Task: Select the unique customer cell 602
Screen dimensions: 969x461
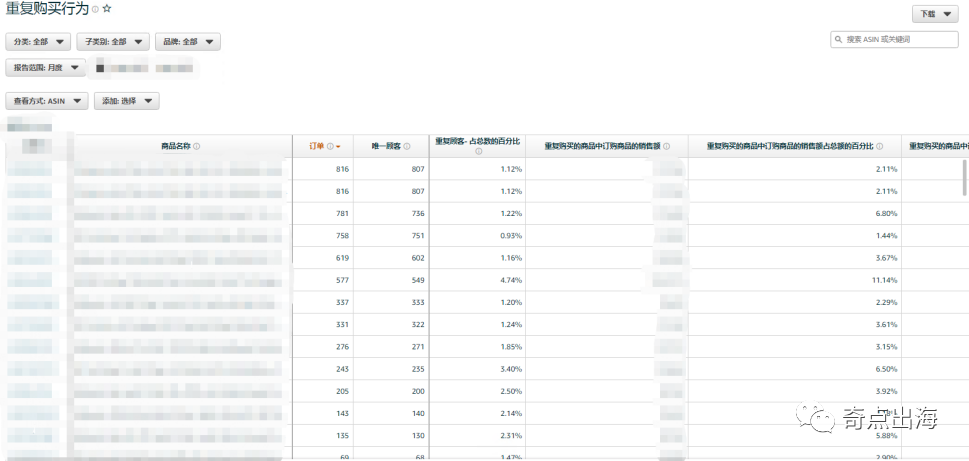Action: coord(418,258)
